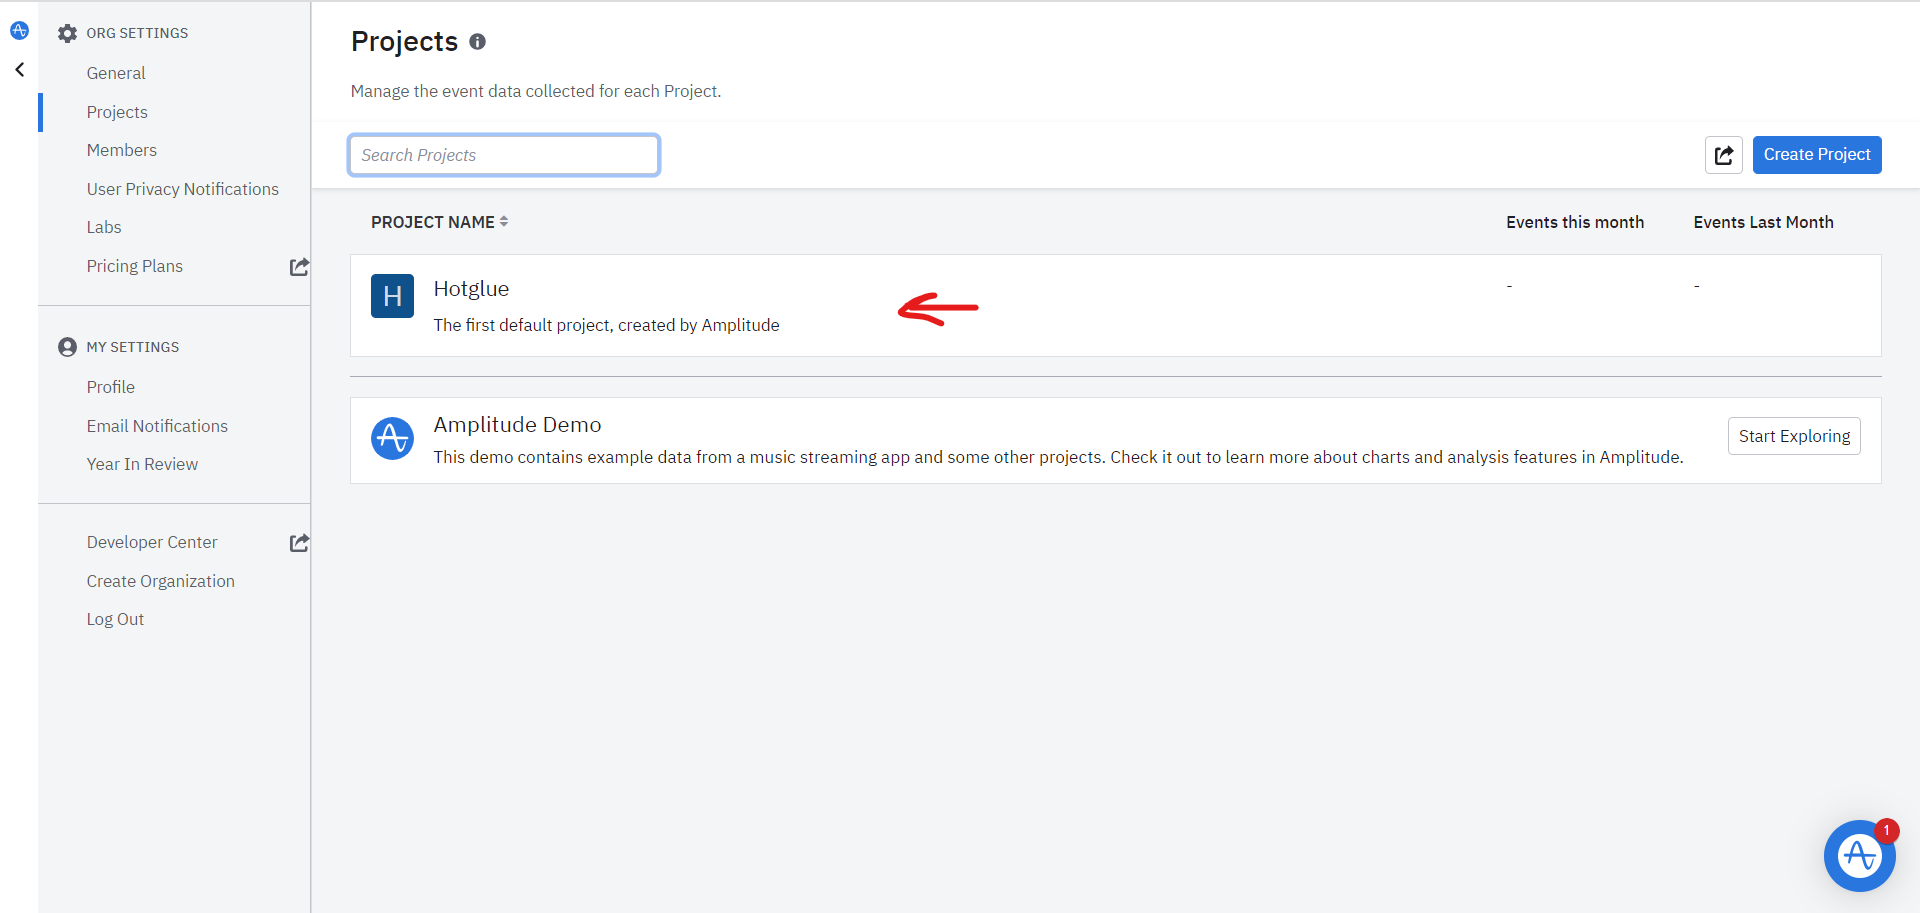
Task: Open Developer Center link
Action: tap(152, 542)
